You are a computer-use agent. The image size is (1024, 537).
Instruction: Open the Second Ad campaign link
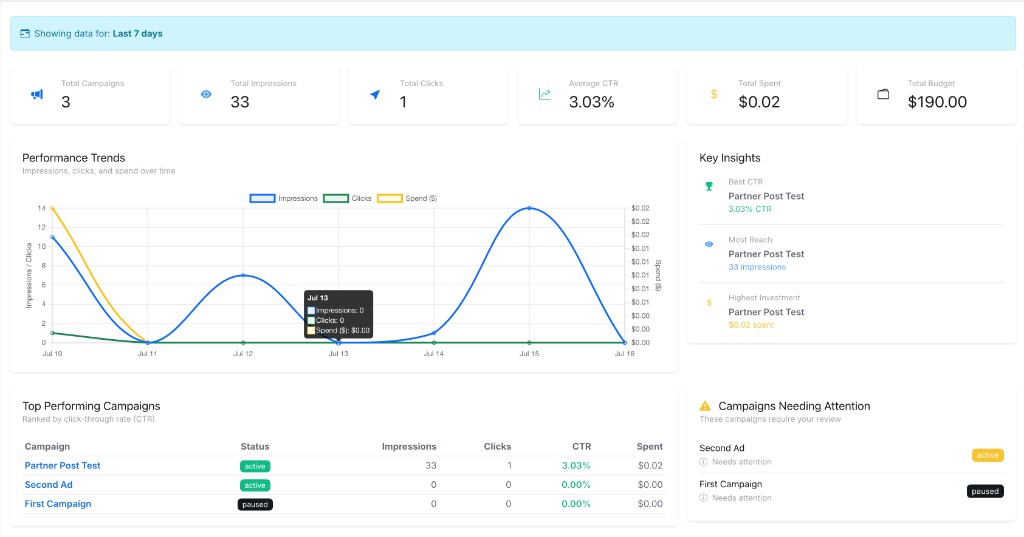(48, 485)
